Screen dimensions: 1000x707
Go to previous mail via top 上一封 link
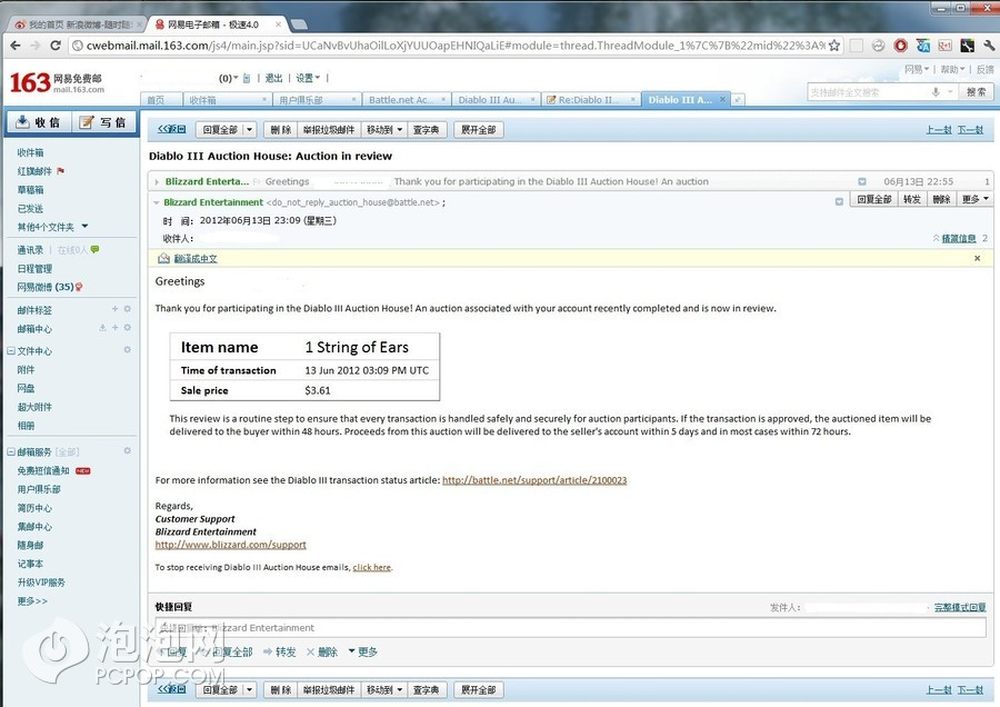[x=939, y=129]
